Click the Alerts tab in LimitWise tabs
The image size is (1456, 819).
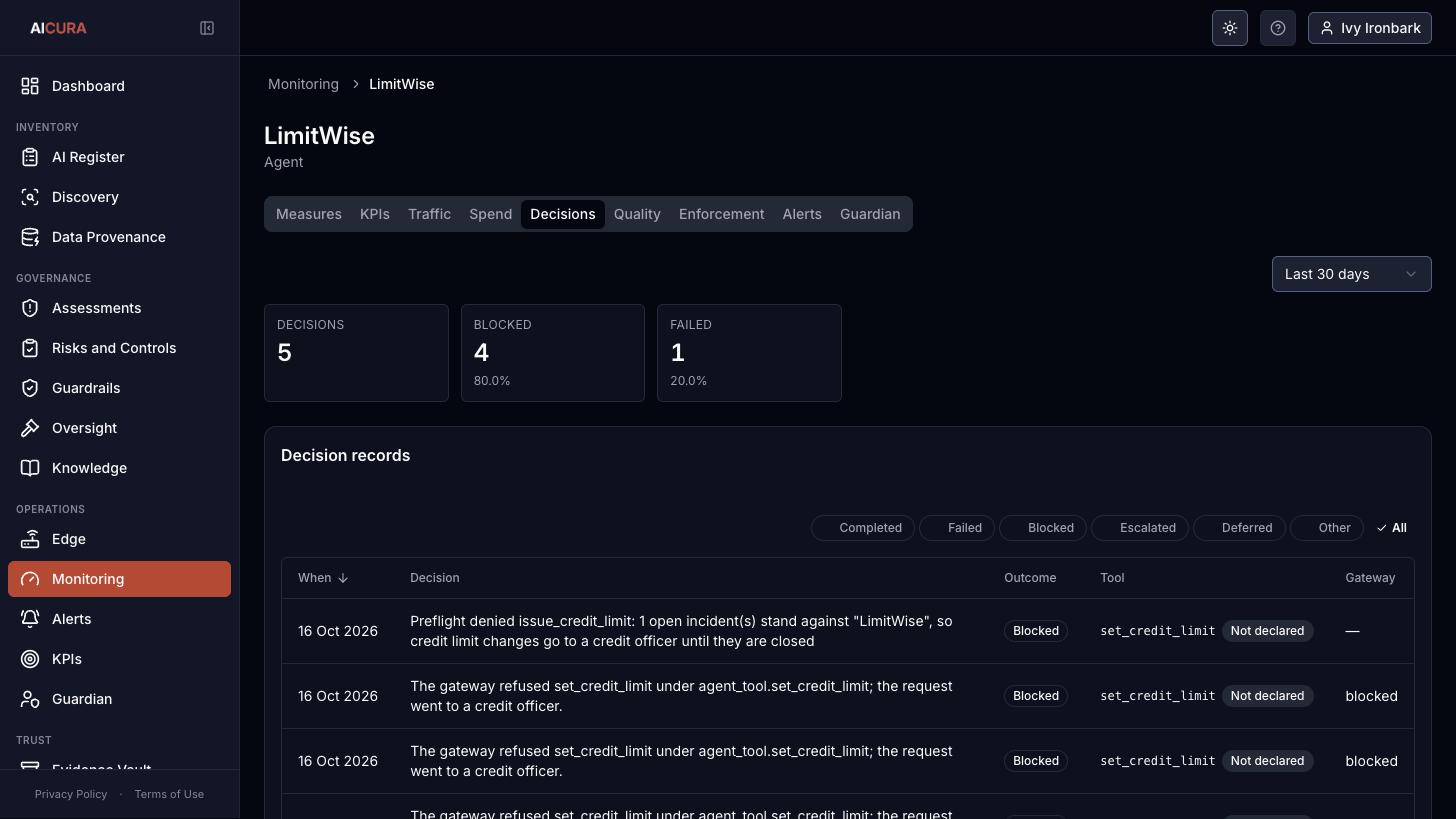point(802,214)
